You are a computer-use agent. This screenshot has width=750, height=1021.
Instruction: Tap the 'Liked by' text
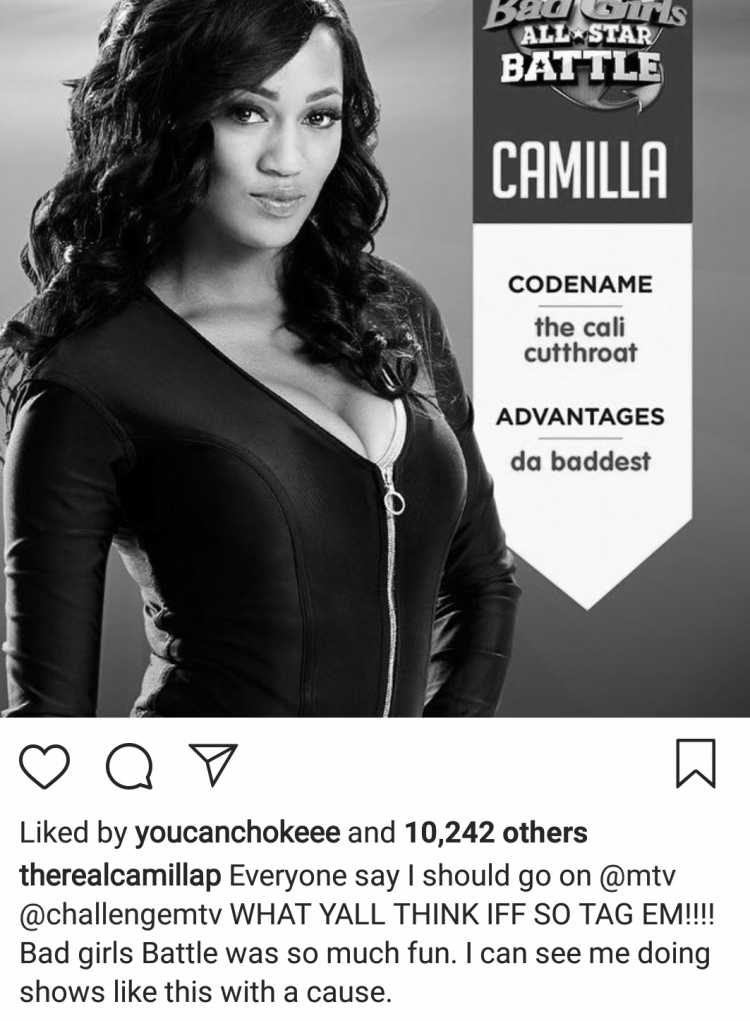pos(73,833)
